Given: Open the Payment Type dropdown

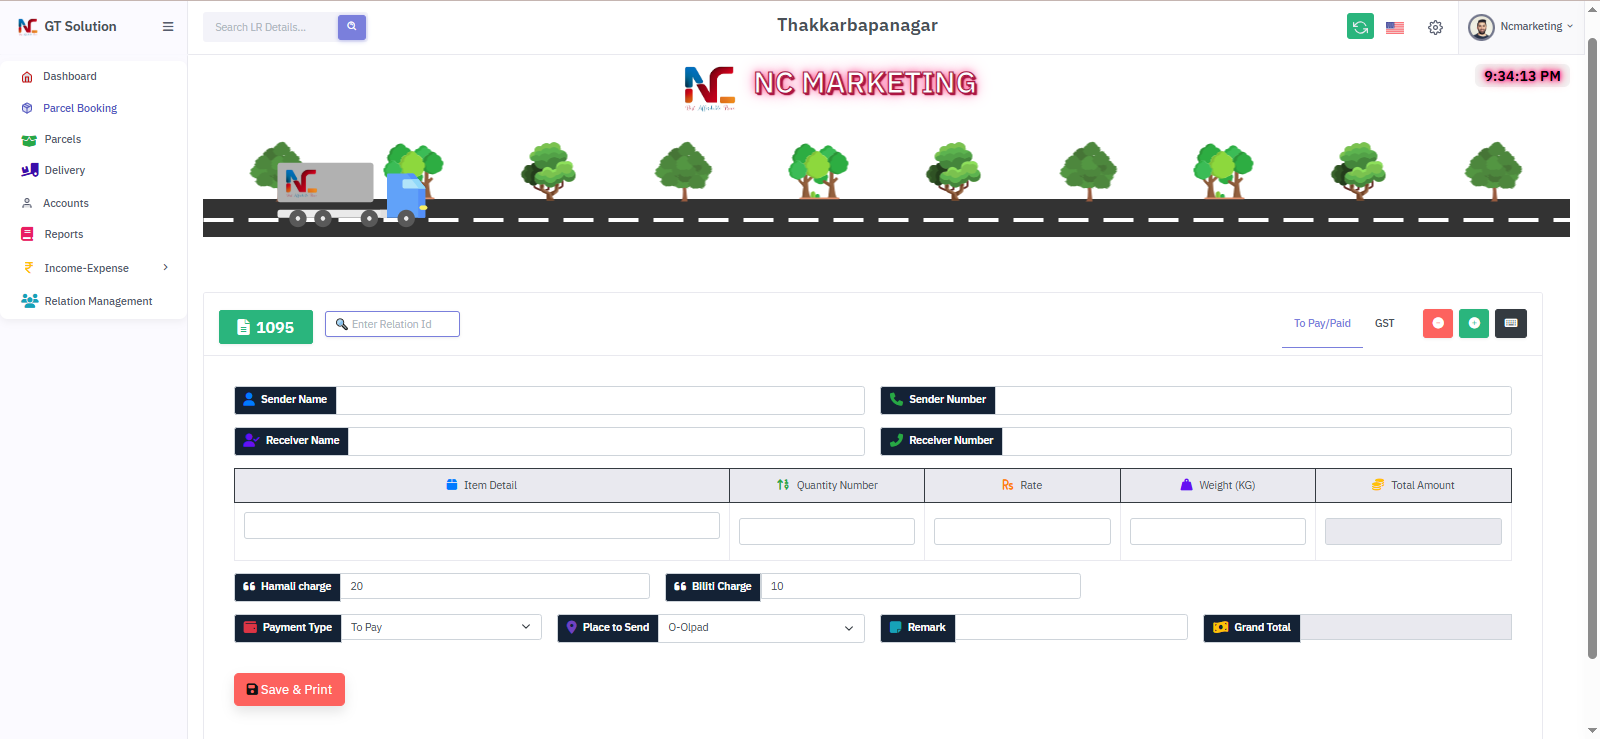Looking at the screenshot, I should pos(440,627).
